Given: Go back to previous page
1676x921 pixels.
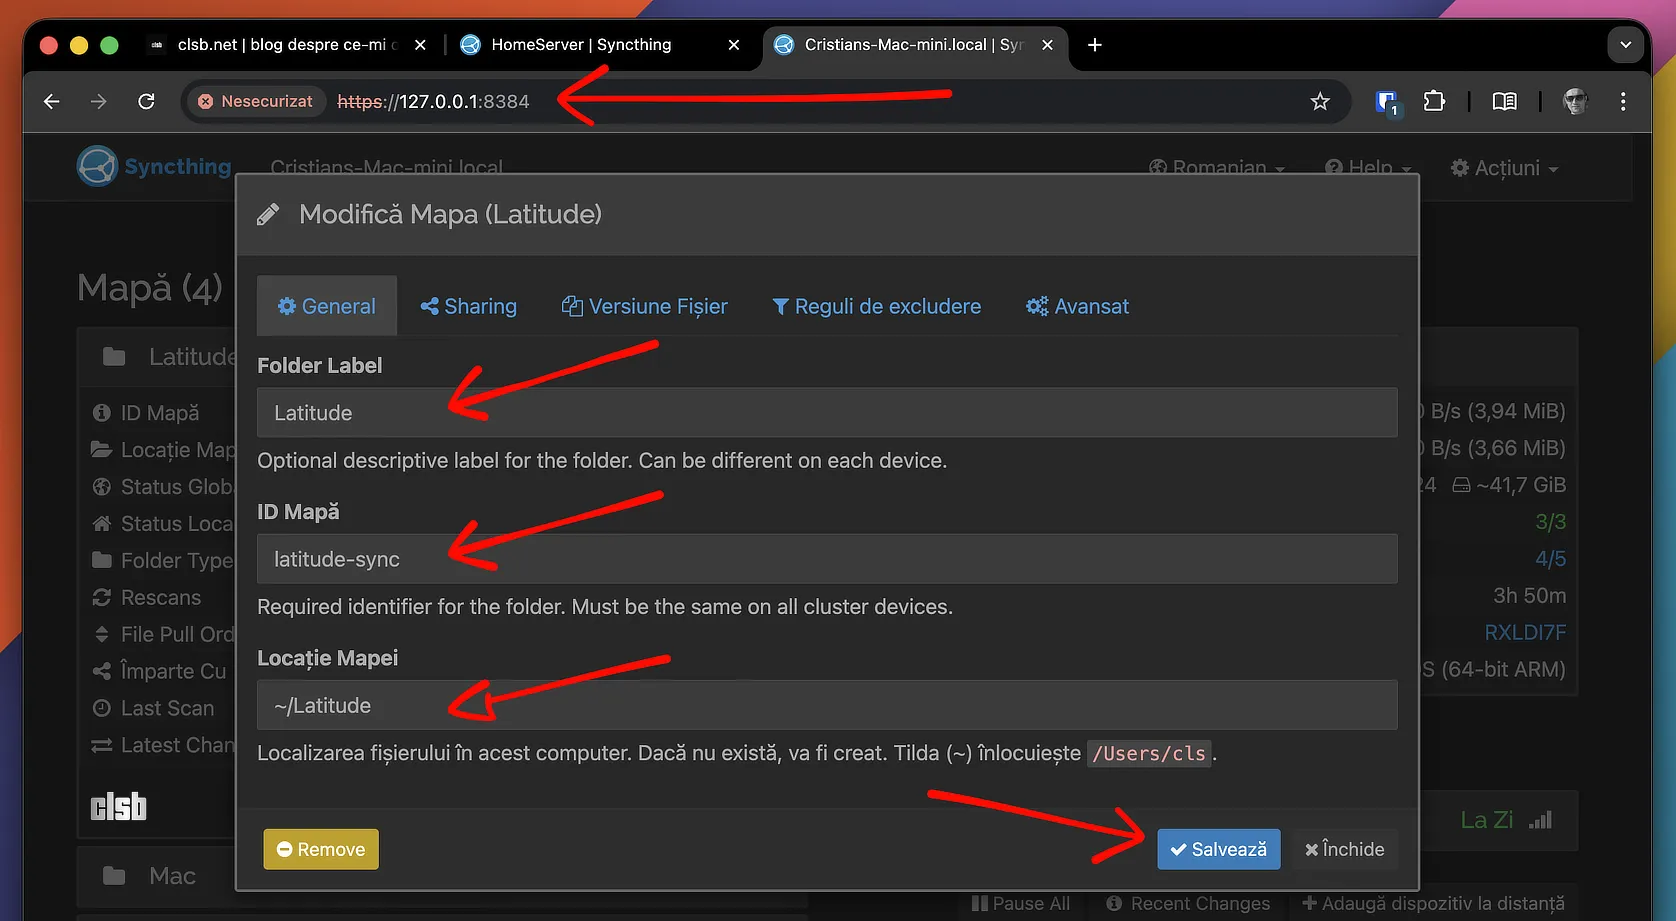Looking at the screenshot, I should (52, 101).
